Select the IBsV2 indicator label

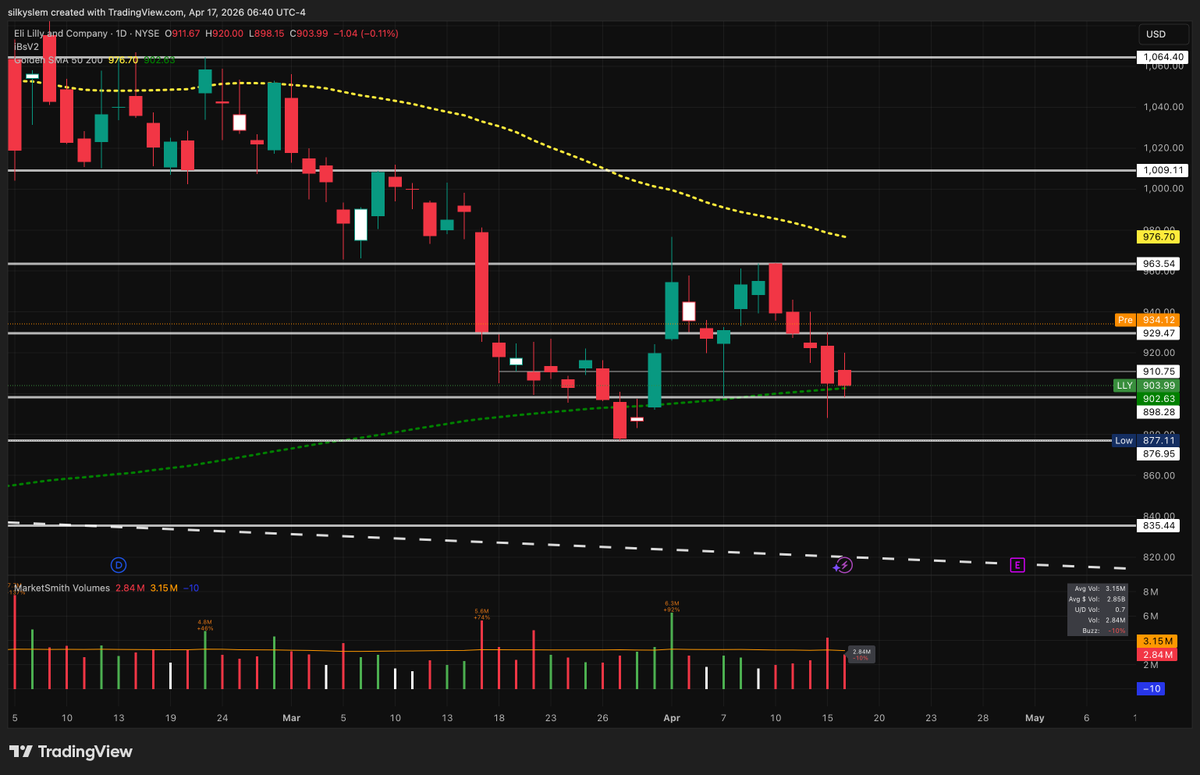26,46
